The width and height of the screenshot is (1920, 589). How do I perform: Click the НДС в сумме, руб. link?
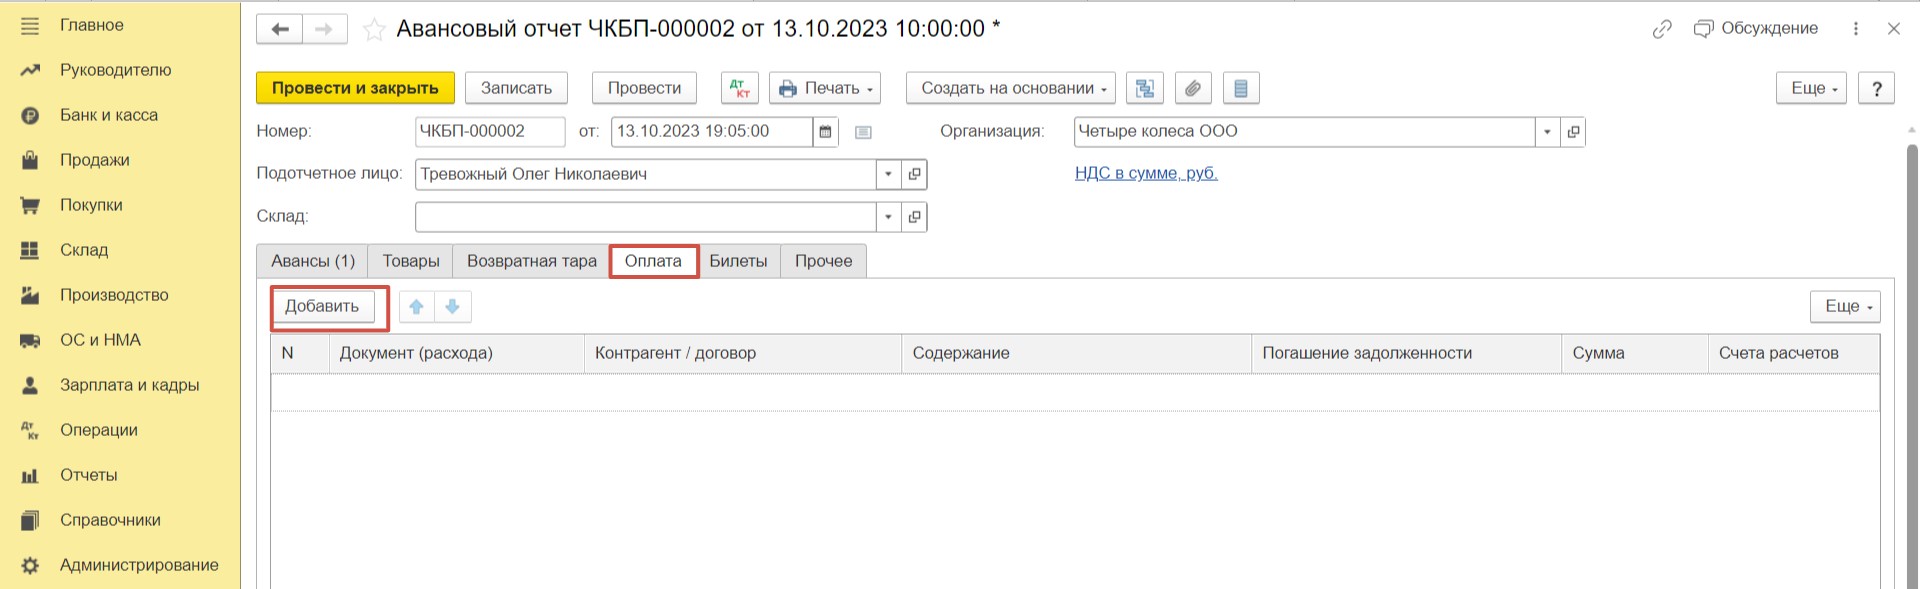point(1146,173)
